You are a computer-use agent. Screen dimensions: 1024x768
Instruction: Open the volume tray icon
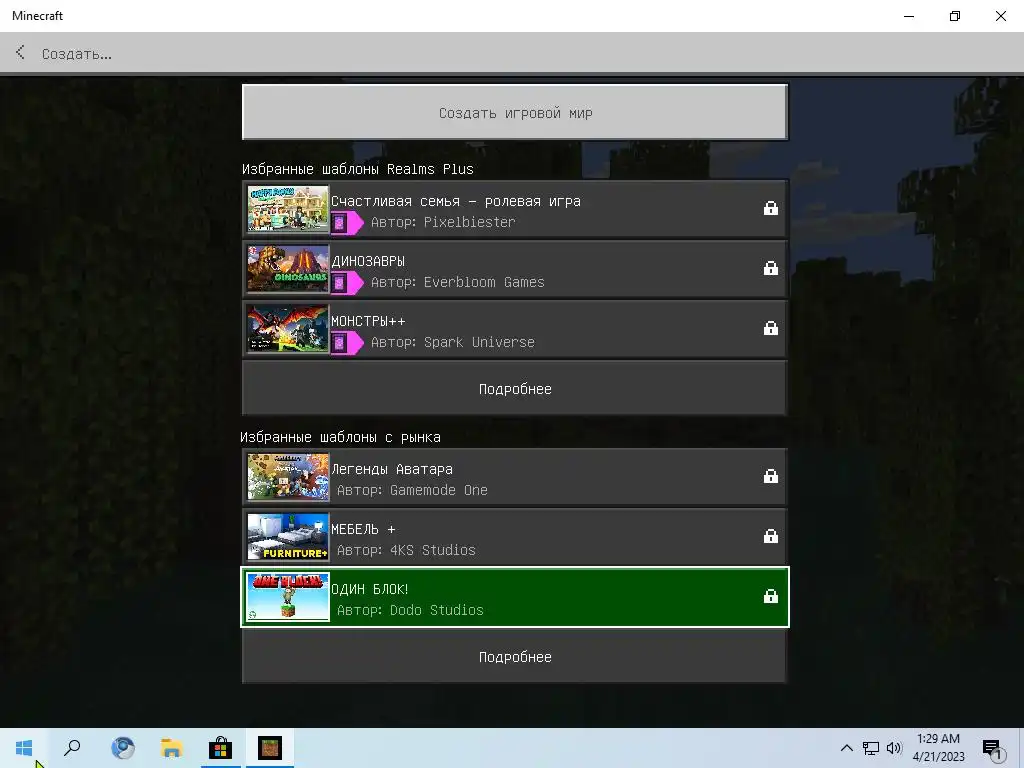pyautogui.click(x=894, y=748)
